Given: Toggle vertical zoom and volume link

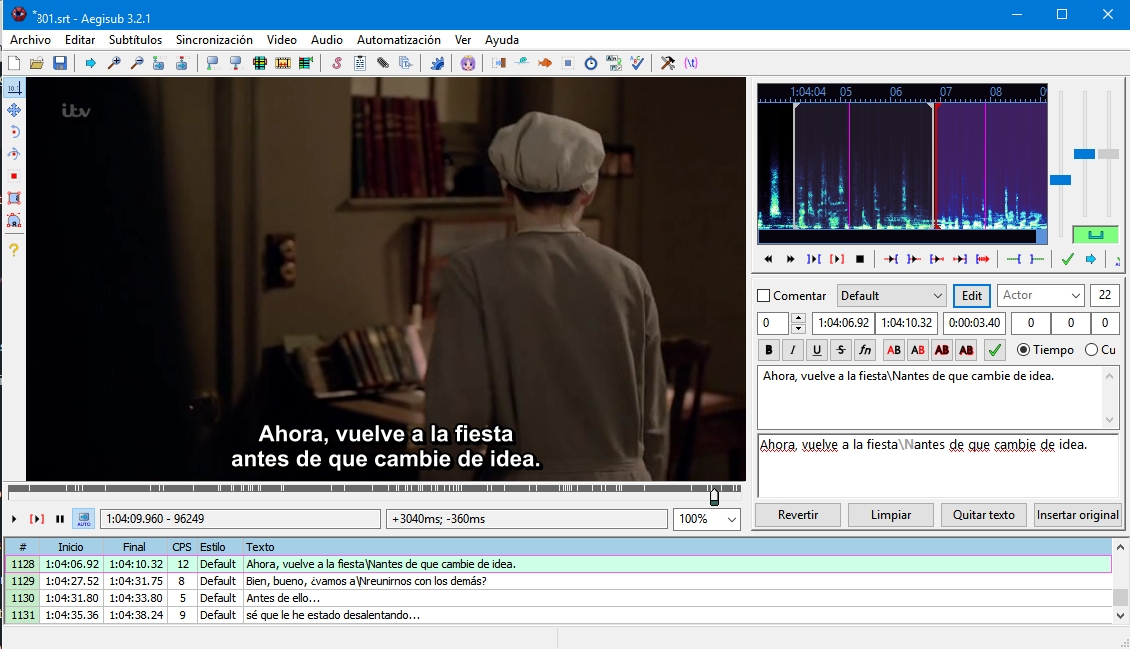Looking at the screenshot, I should click(x=1095, y=235).
